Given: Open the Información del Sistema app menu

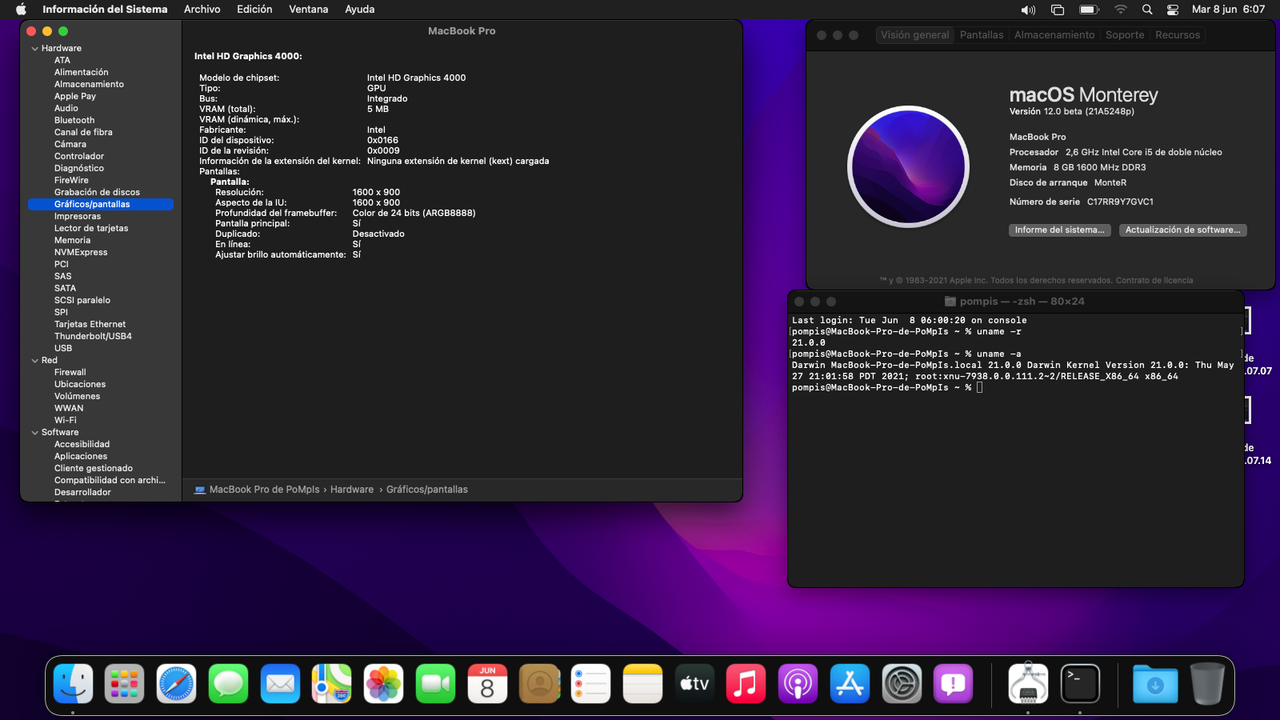Looking at the screenshot, I should [x=105, y=9].
